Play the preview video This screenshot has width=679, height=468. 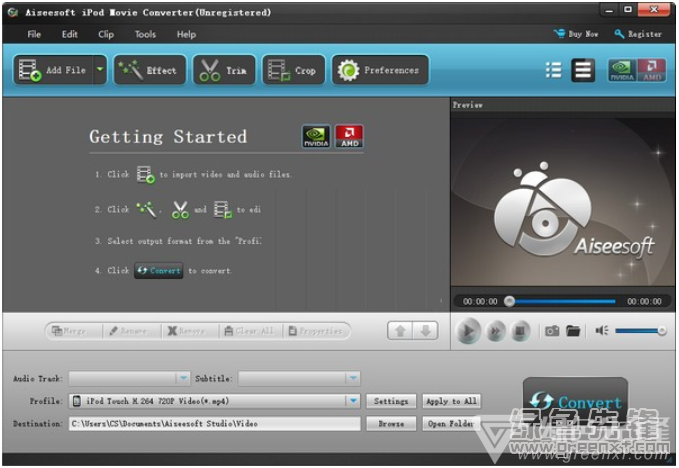[x=468, y=331]
